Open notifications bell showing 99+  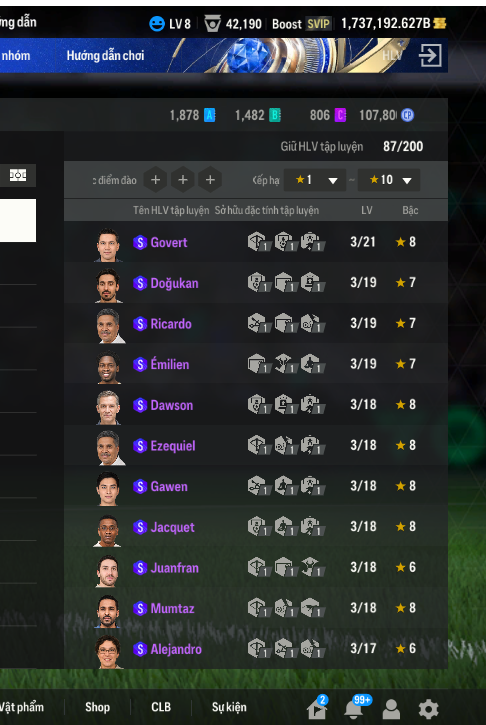pos(354,708)
